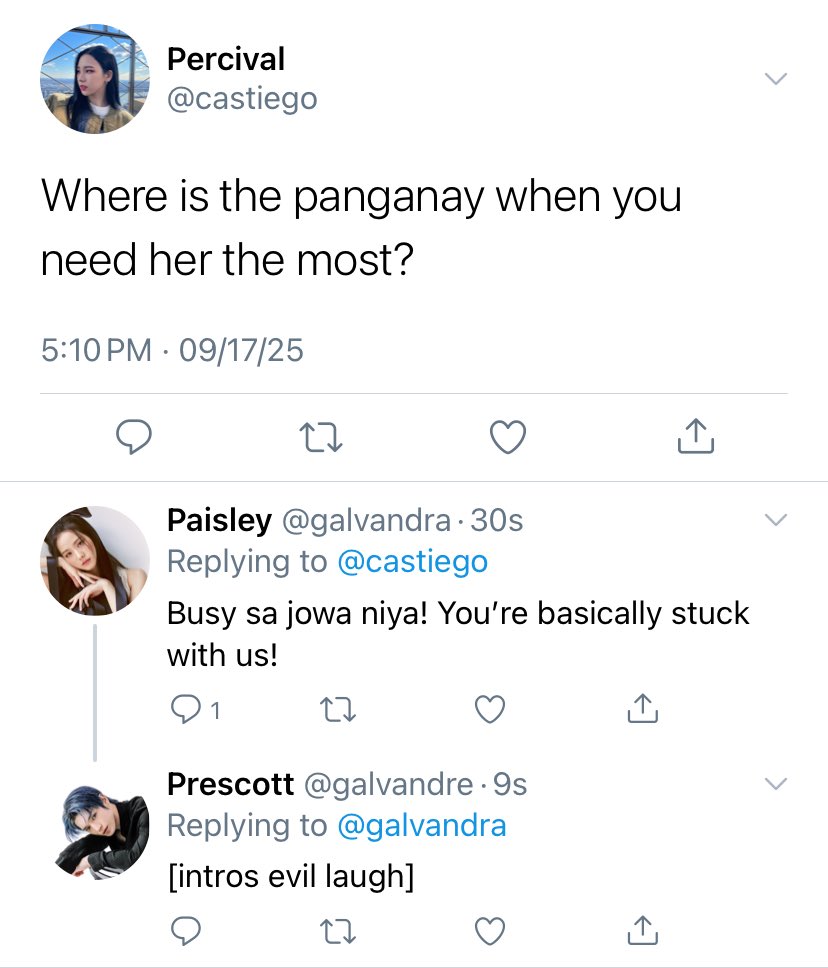Retweet Percival's panganay tweet
The height and width of the screenshot is (968, 828).
pyautogui.click(x=320, y=437)
